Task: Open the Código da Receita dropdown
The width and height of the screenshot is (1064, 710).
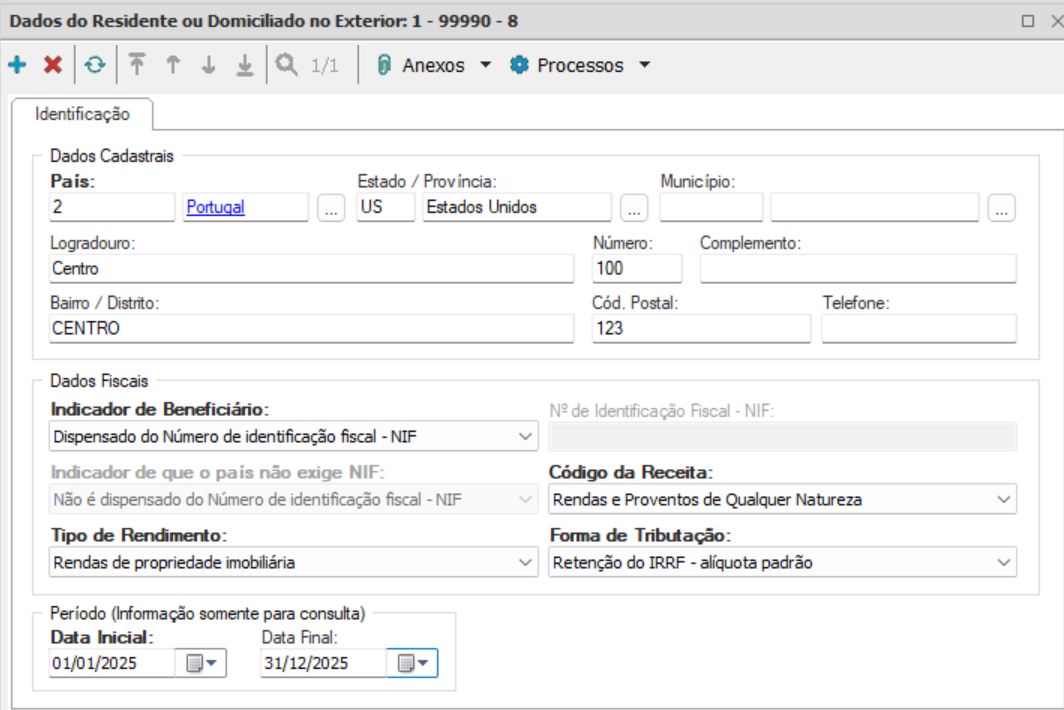Action: click(x=1004, y=499)
